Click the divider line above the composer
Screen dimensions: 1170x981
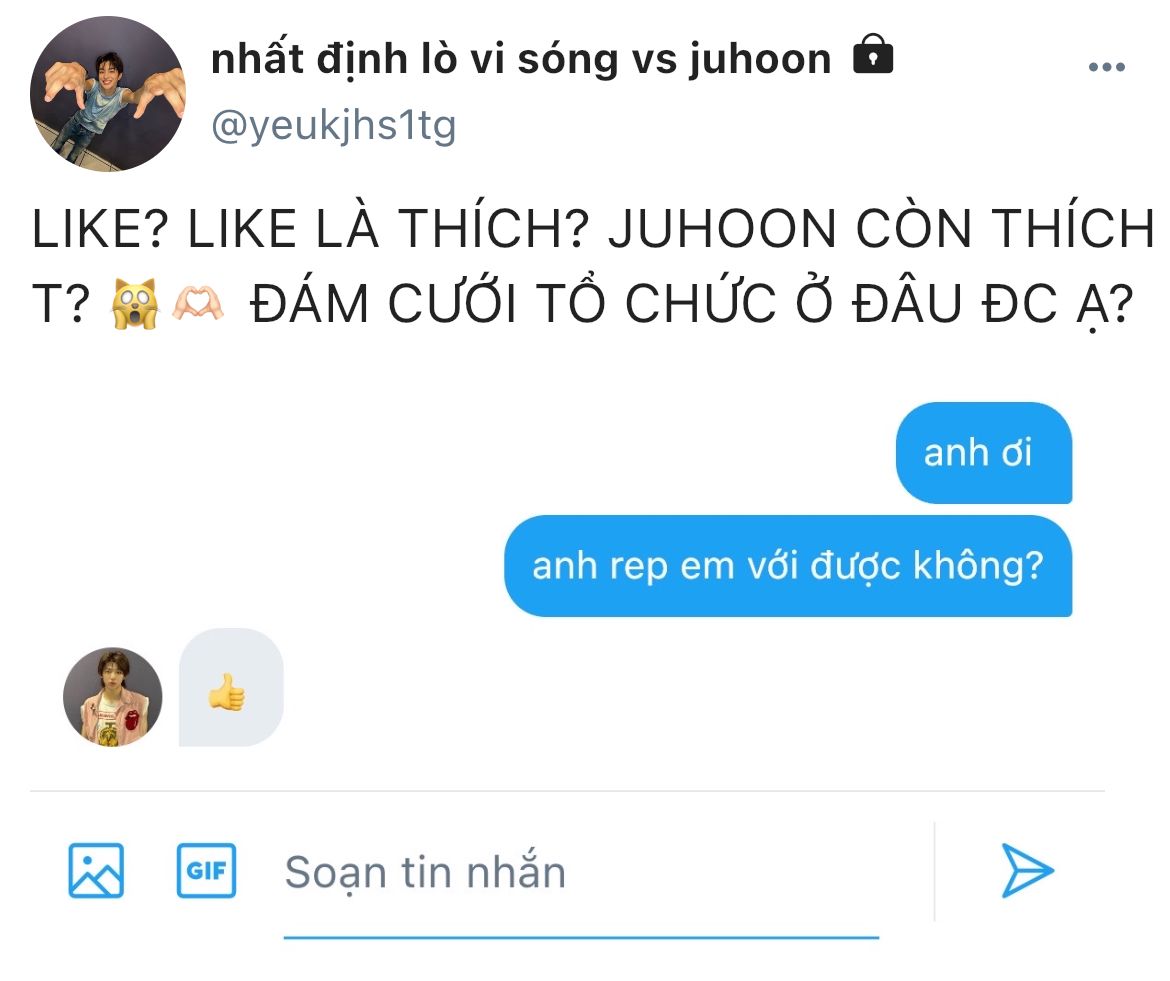click(x=567, y=791)
